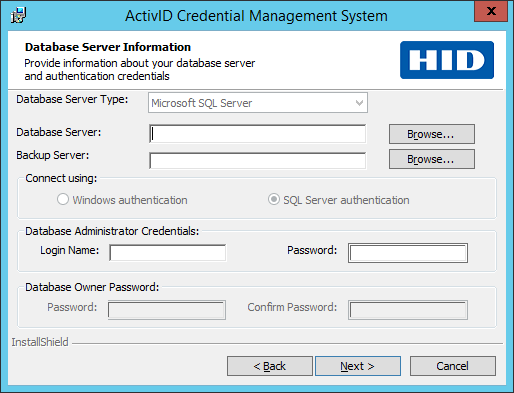Click the "InstallShield" text
The width and height of the screenshot is (514, 393).
pos(40,342)
